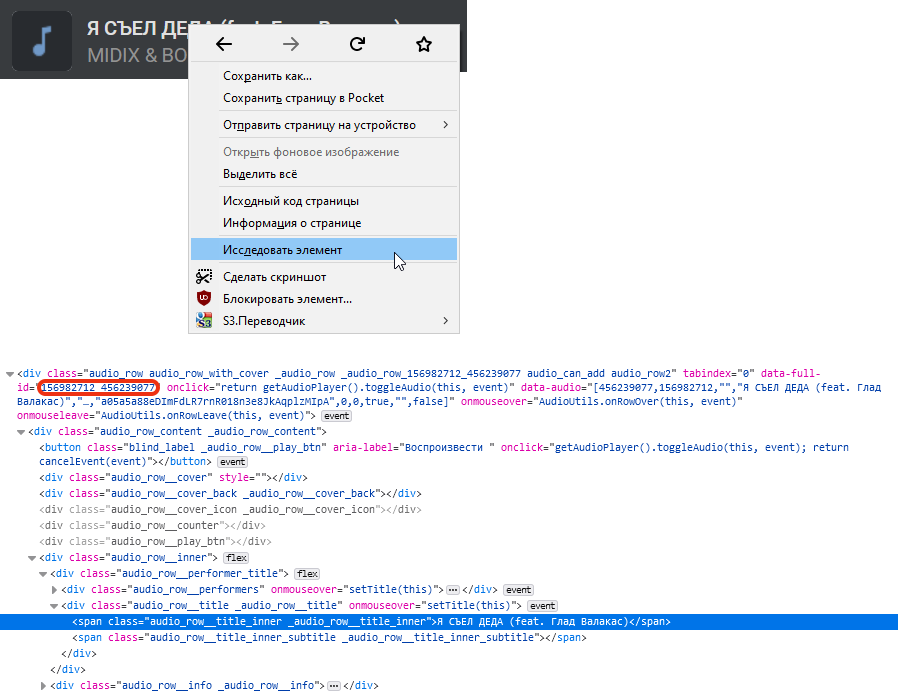The image size is (898, 692).
Task: Select "Сохранить как..." menu entry
Action: (267, 76)
